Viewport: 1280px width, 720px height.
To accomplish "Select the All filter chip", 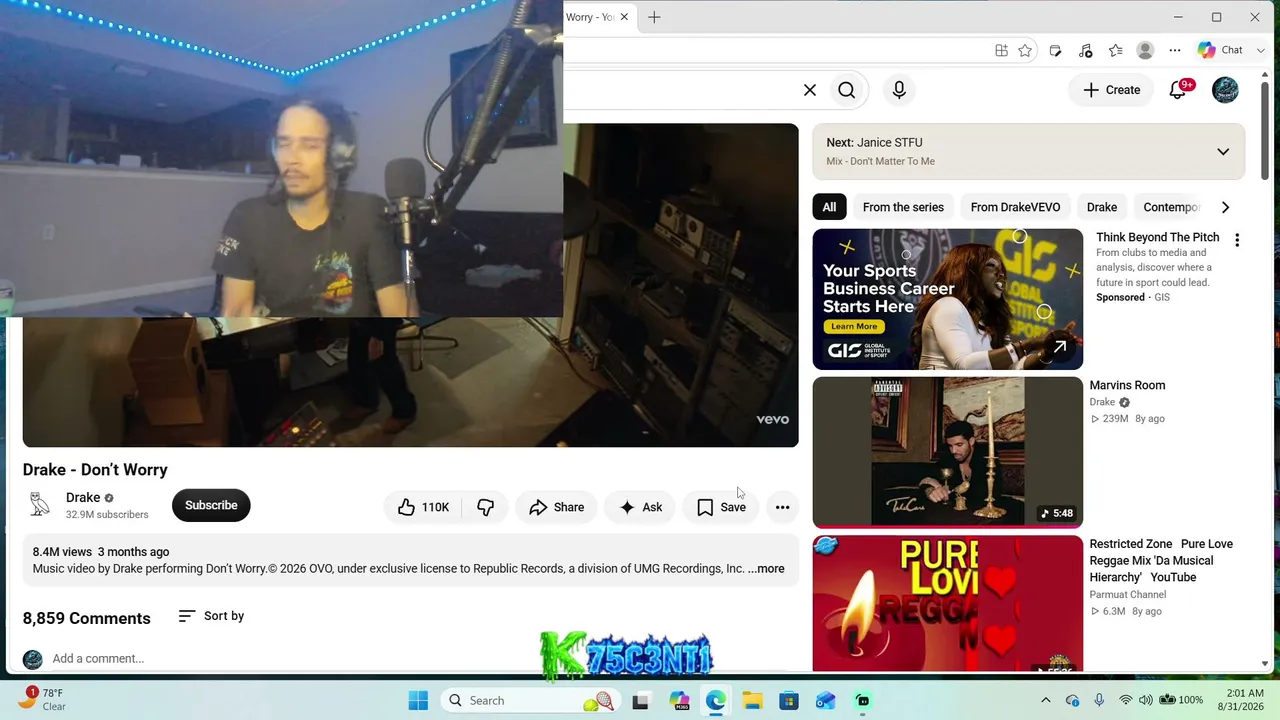I will tap(829, 207).
